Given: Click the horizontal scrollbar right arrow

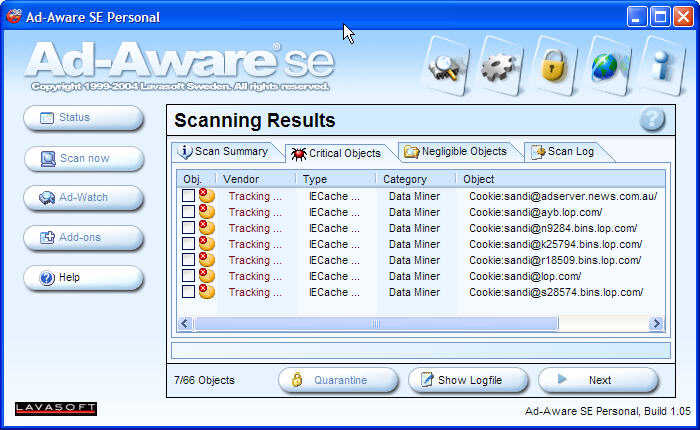Looking at the screenshot, I should click(x=656, y=323).
